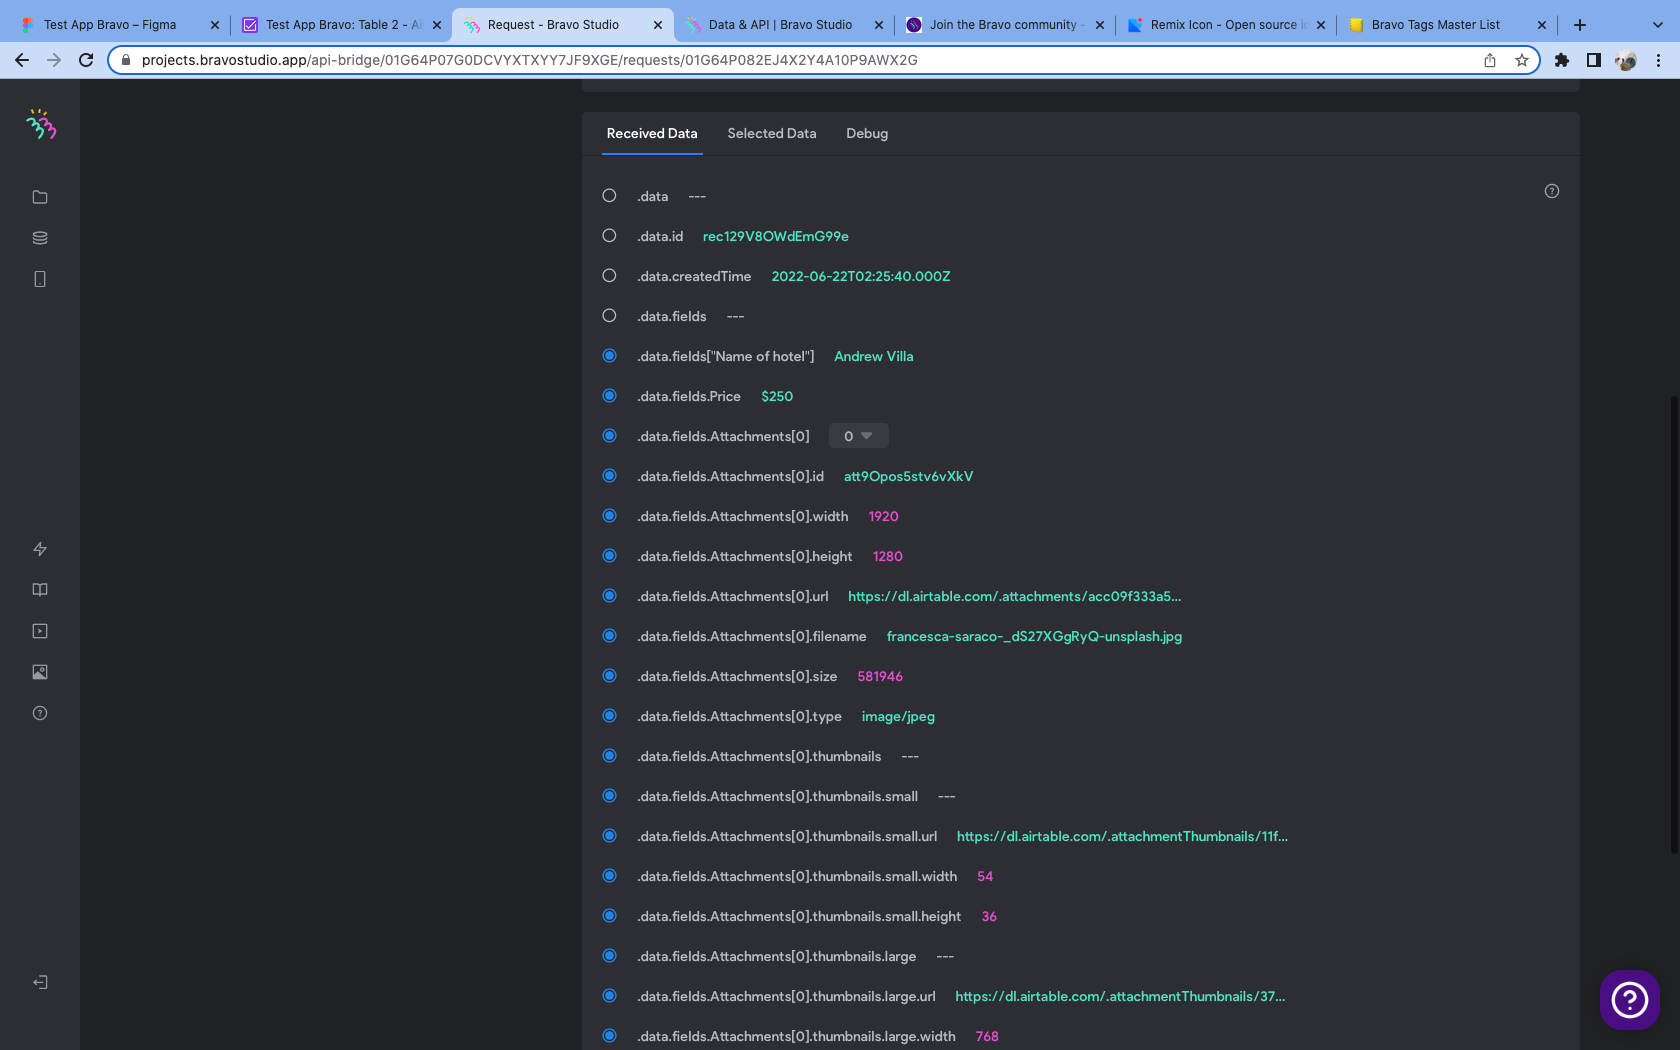The image size is (1680, 1050).
Task: Click the page vertical scrollbar
Action: click(x=1674, y=625)
